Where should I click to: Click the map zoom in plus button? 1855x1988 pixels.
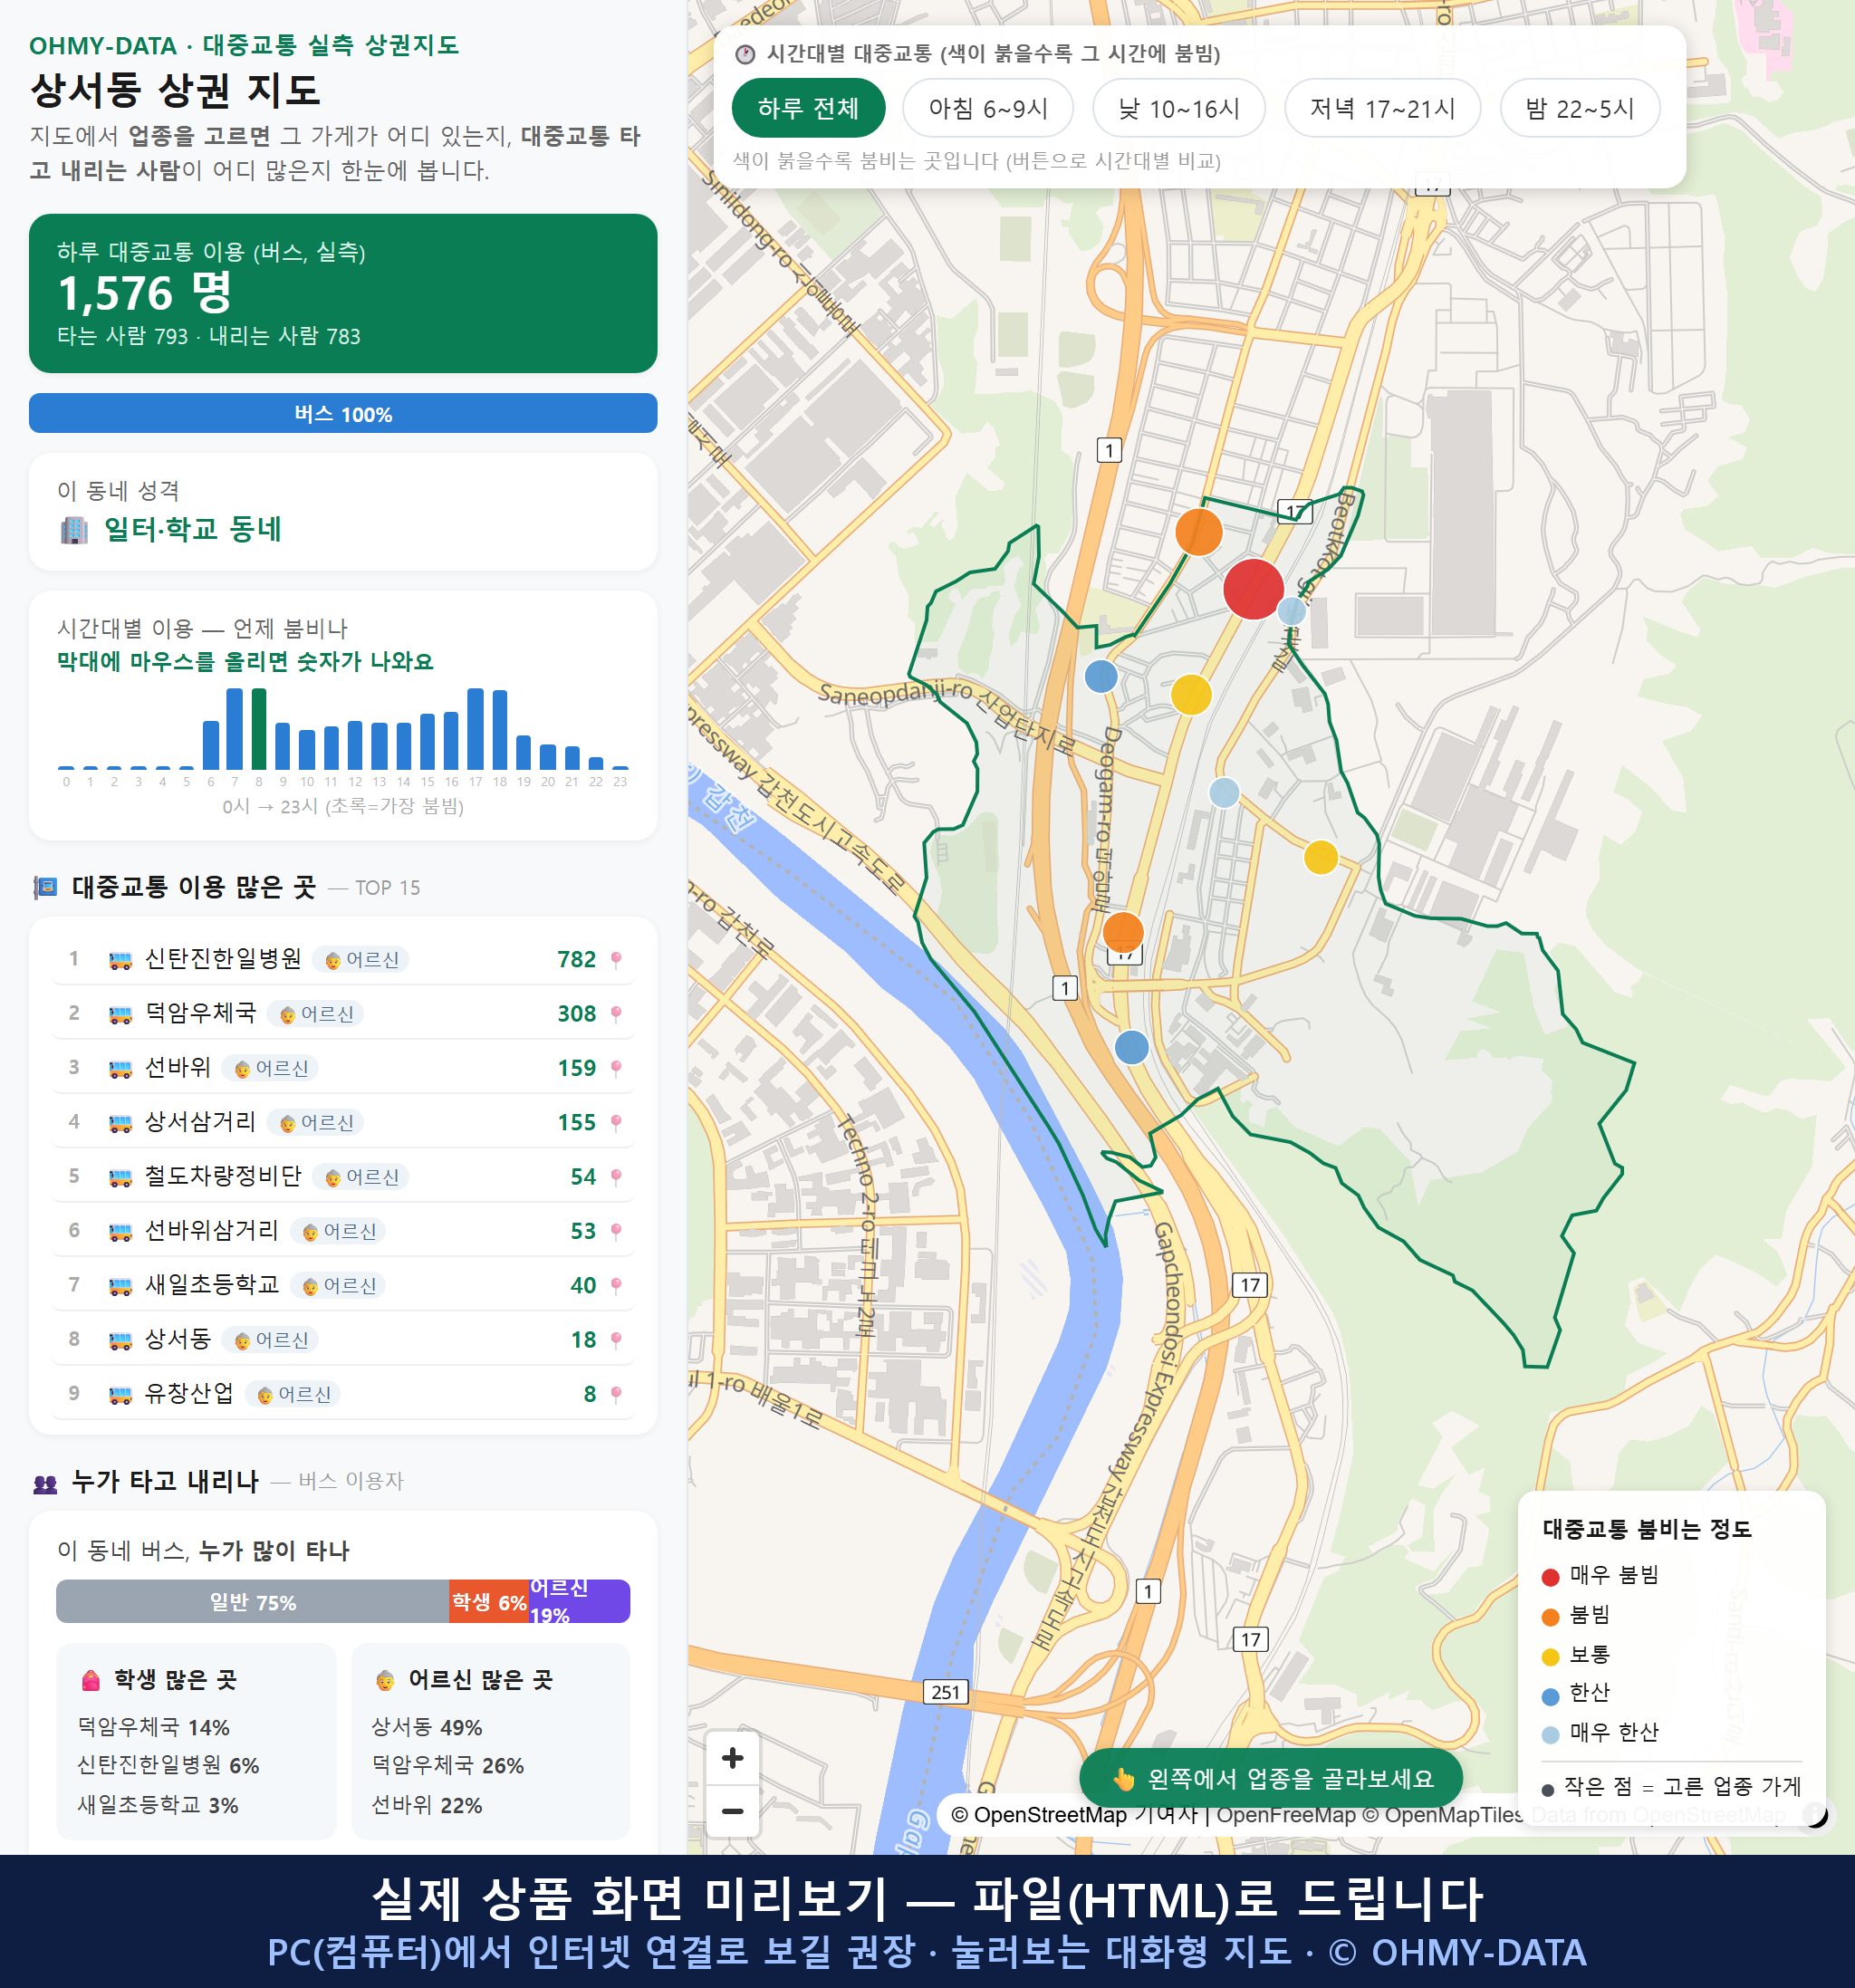pyautogui.click(x=732, y=1758)
